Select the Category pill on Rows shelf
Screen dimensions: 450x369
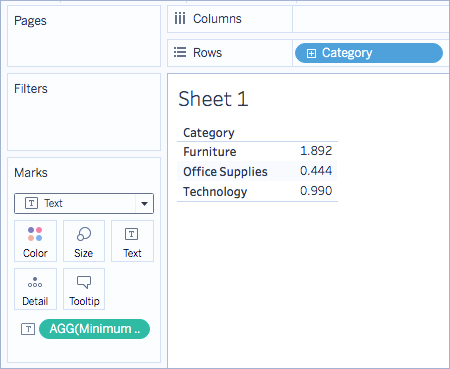click(369, 53)
